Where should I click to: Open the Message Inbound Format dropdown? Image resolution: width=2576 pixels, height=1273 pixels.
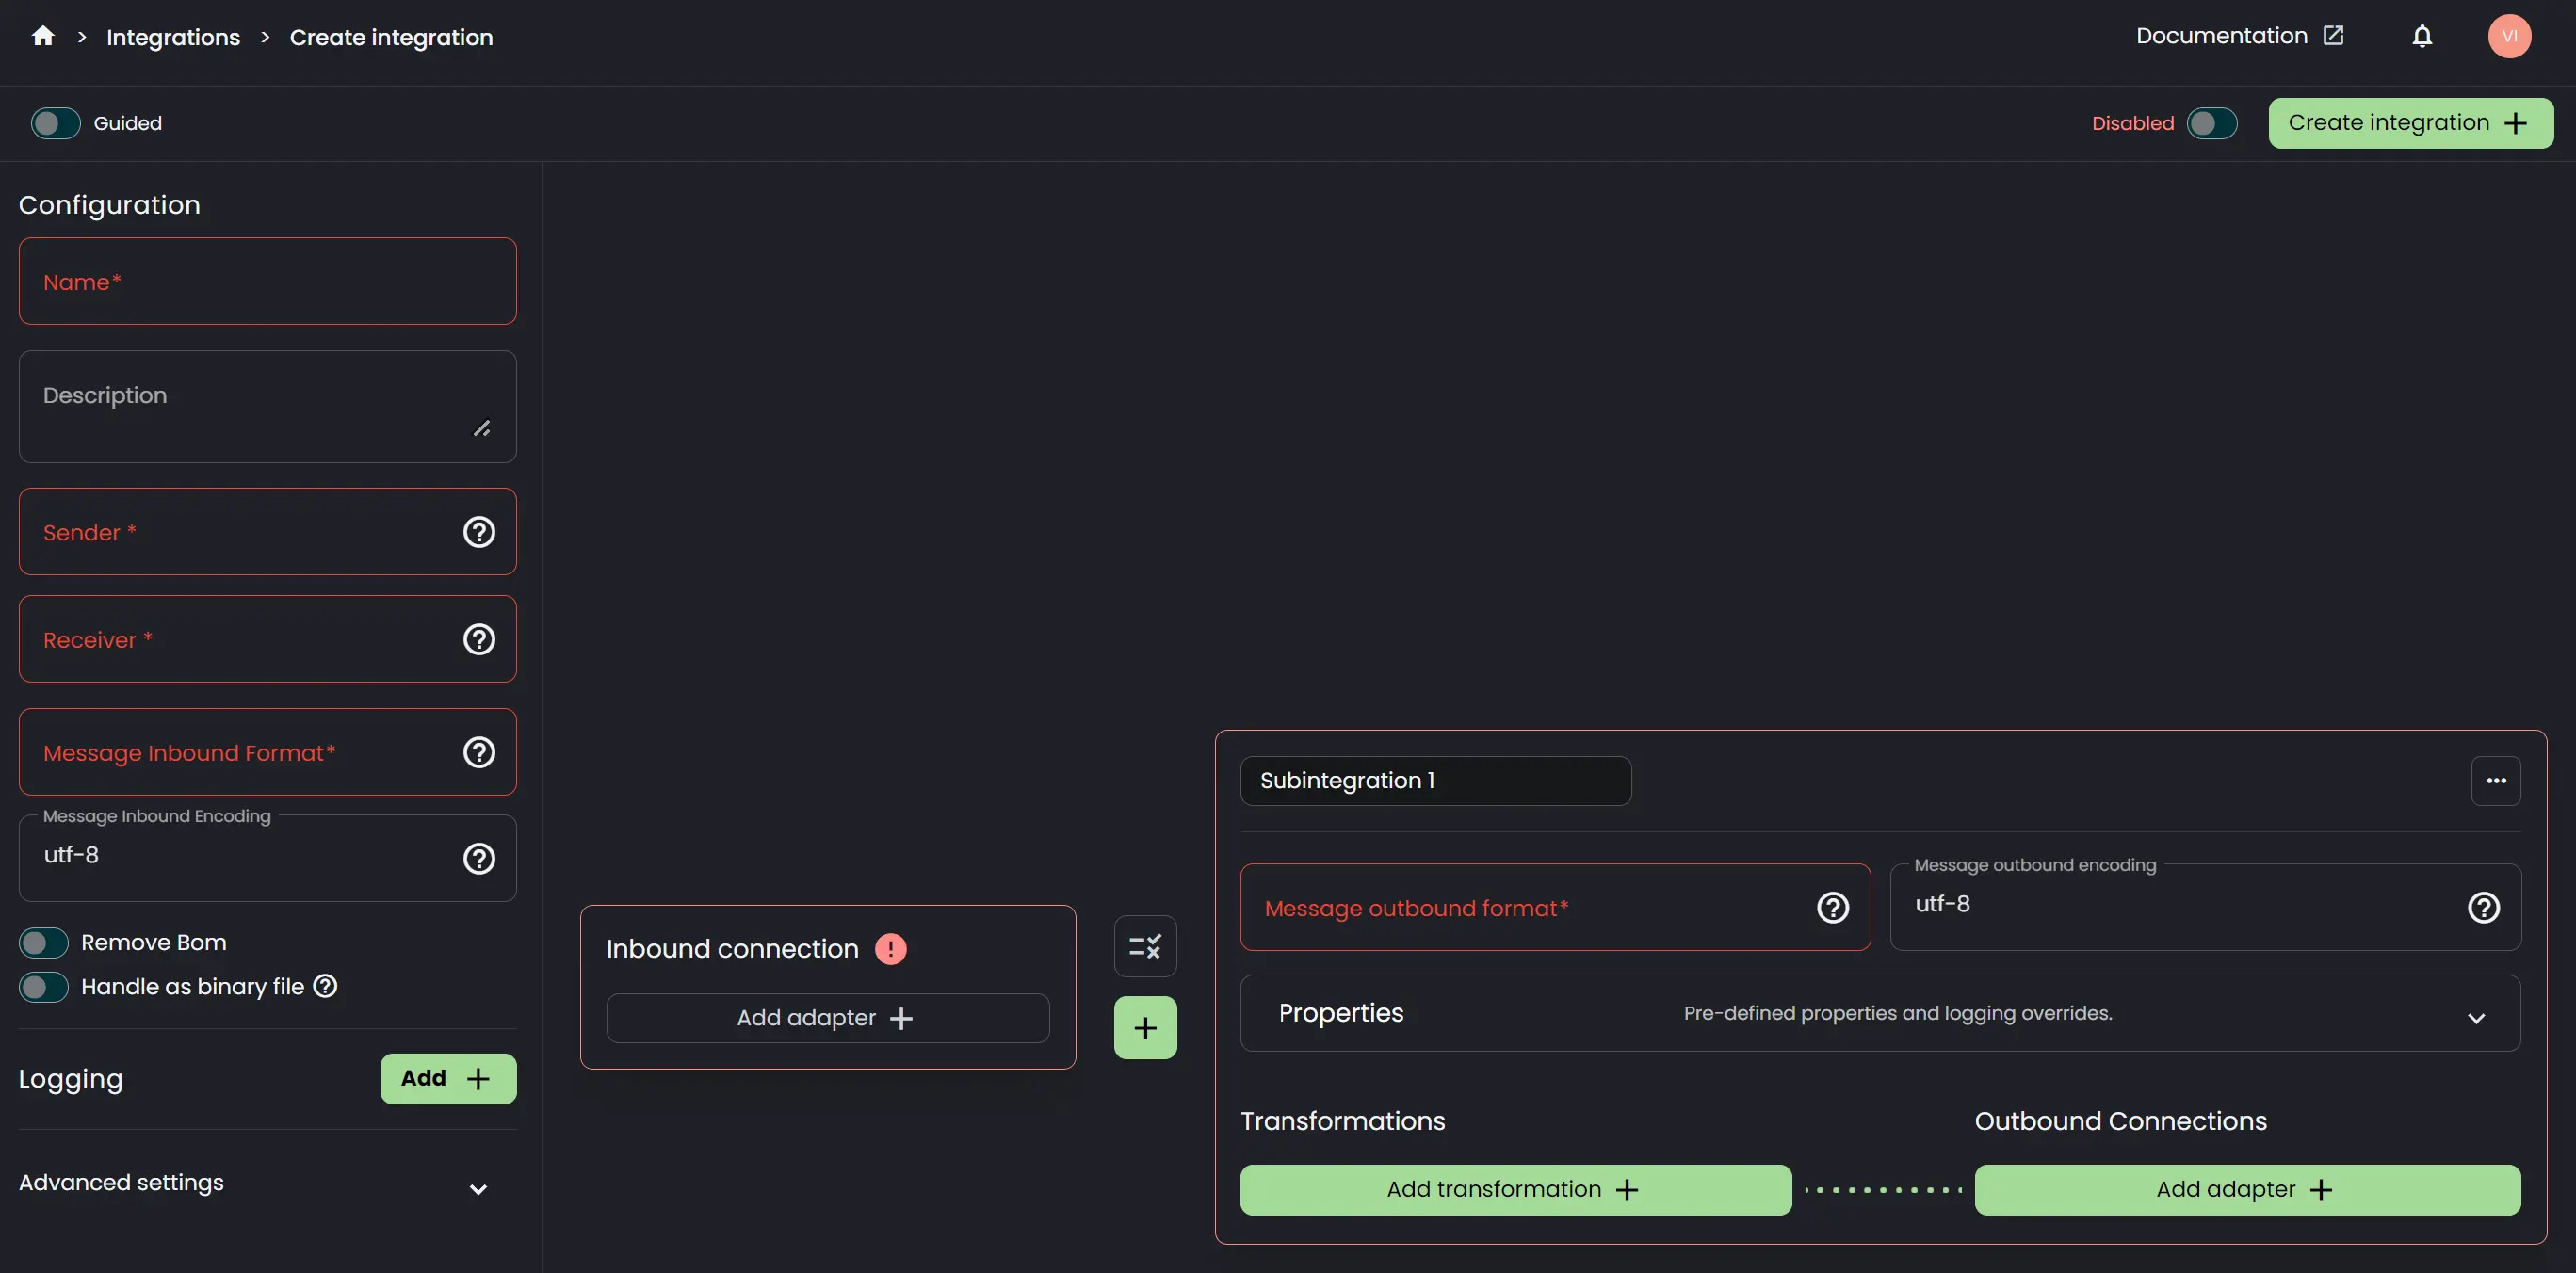tap(267, 752)
